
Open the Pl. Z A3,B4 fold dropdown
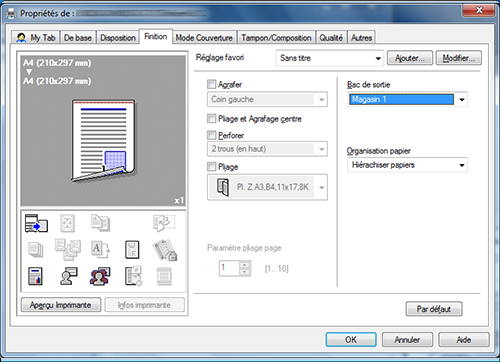[x=267, y=187]
